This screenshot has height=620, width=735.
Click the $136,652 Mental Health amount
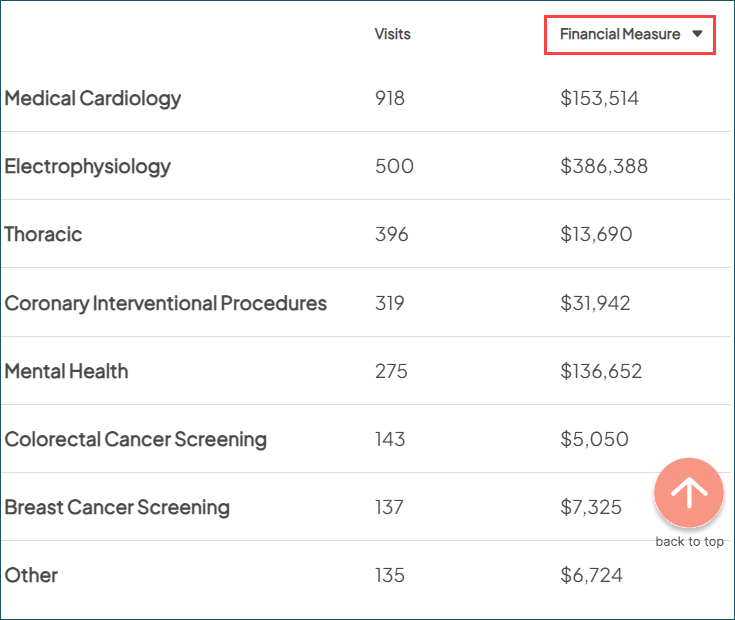point(601,371)
